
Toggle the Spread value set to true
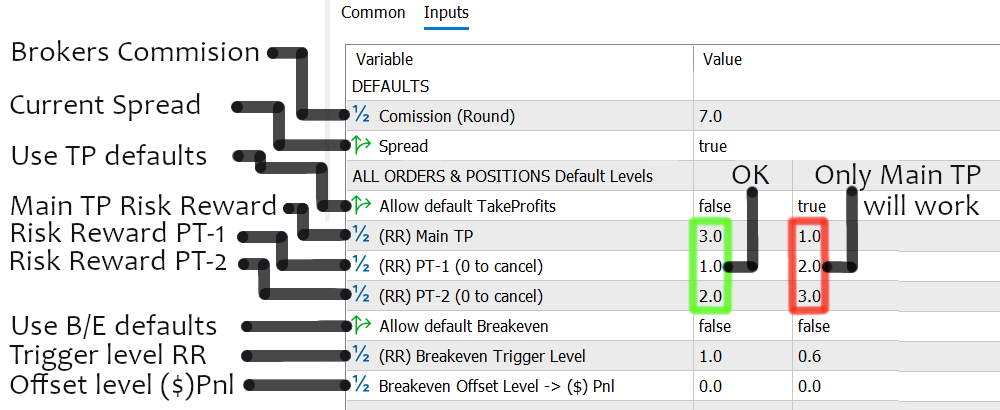713,146
